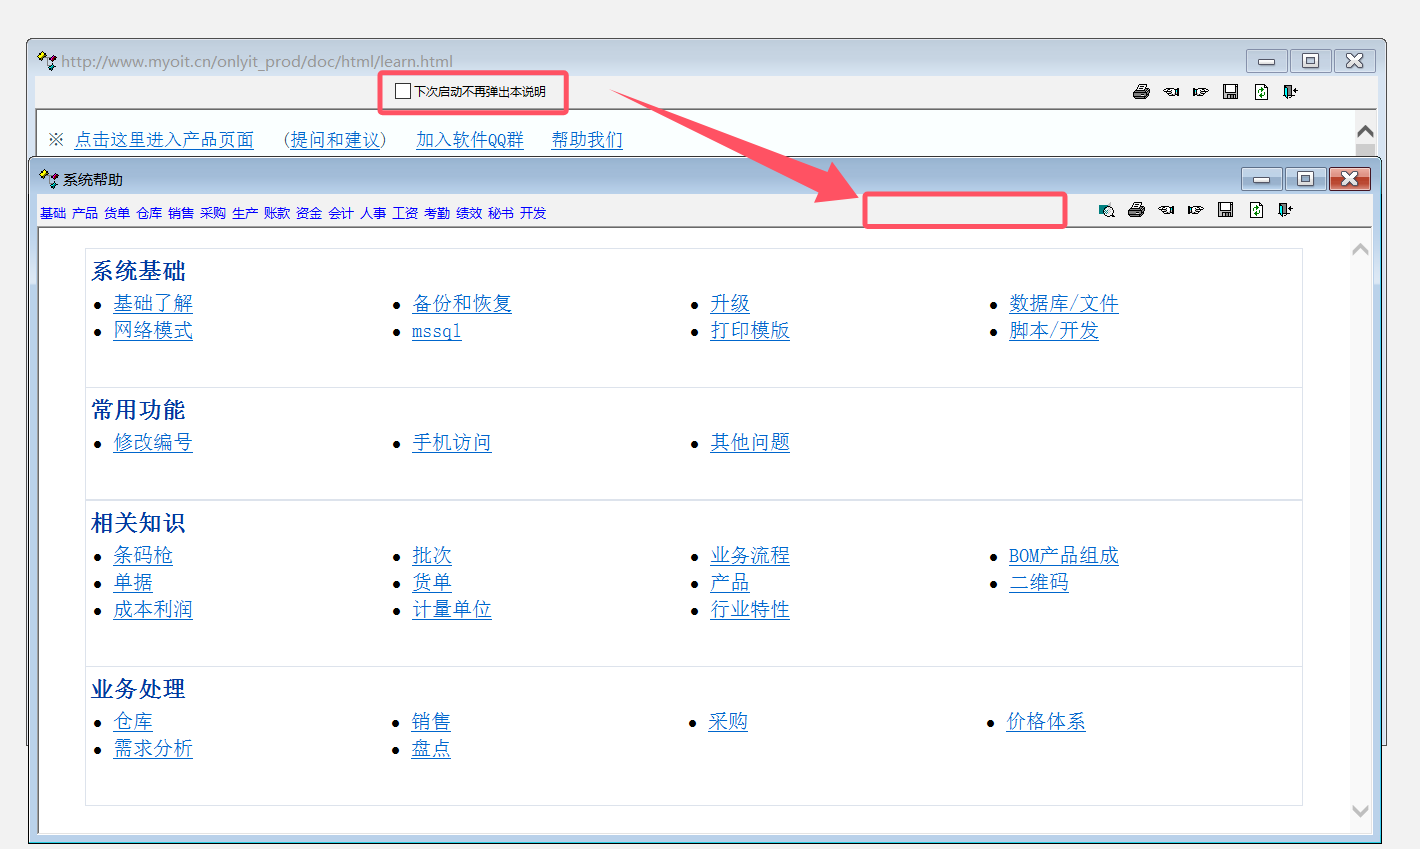The image size is (1420, 849).
Task: Click the printer icon in 系统帮助 toolbar
Action: (1136, 210)
